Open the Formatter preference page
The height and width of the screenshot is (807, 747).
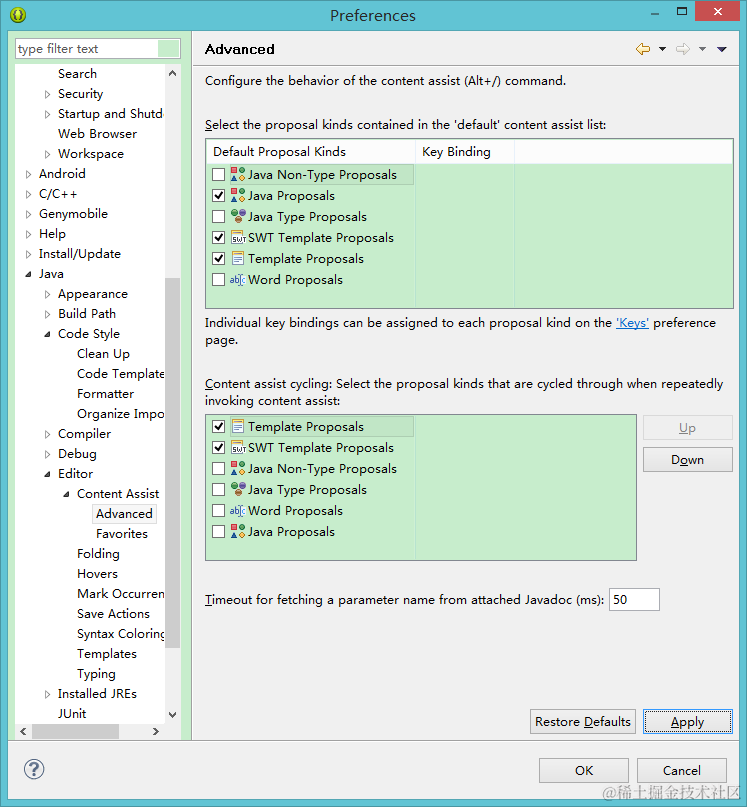(x=106, y=394)
